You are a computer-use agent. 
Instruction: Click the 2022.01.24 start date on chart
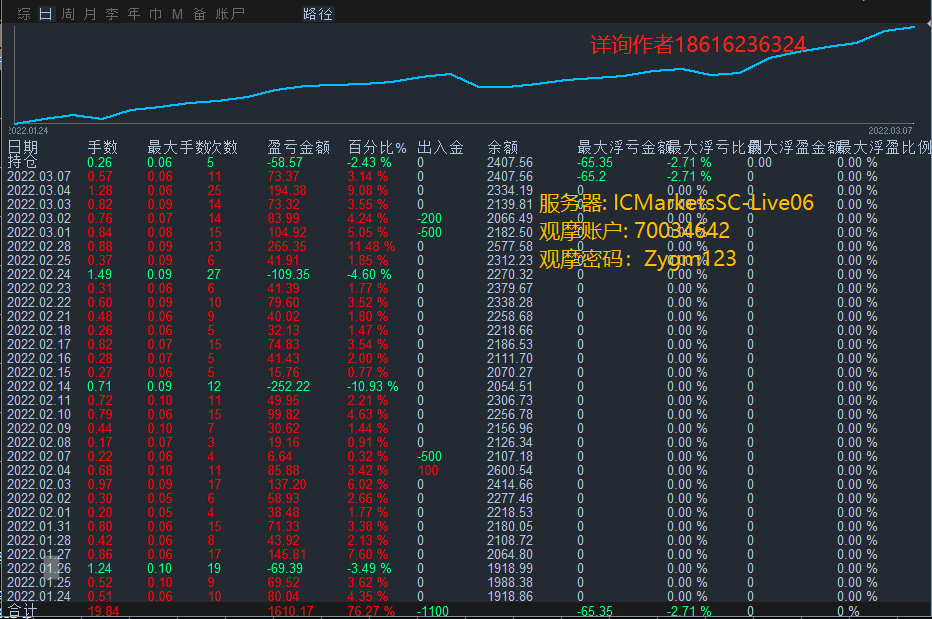click(28, 130)
